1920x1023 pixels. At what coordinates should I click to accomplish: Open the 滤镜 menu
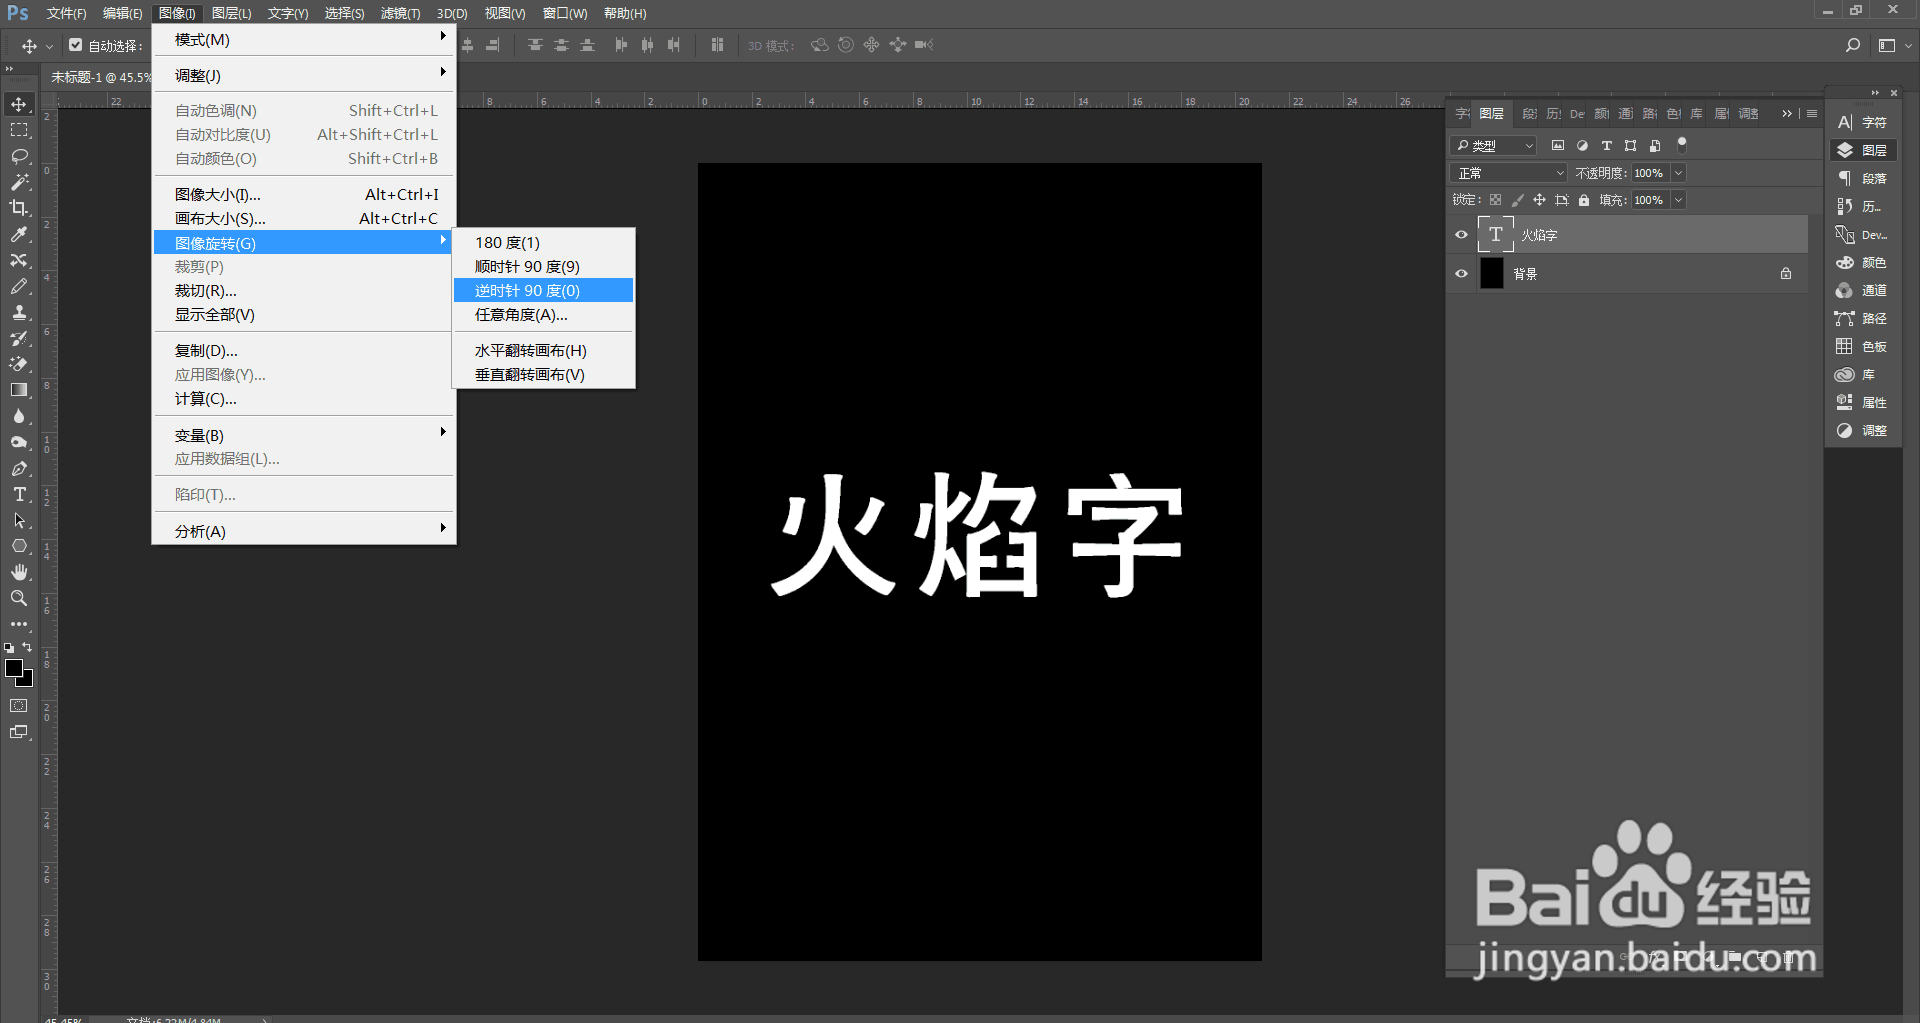[398, 13]
